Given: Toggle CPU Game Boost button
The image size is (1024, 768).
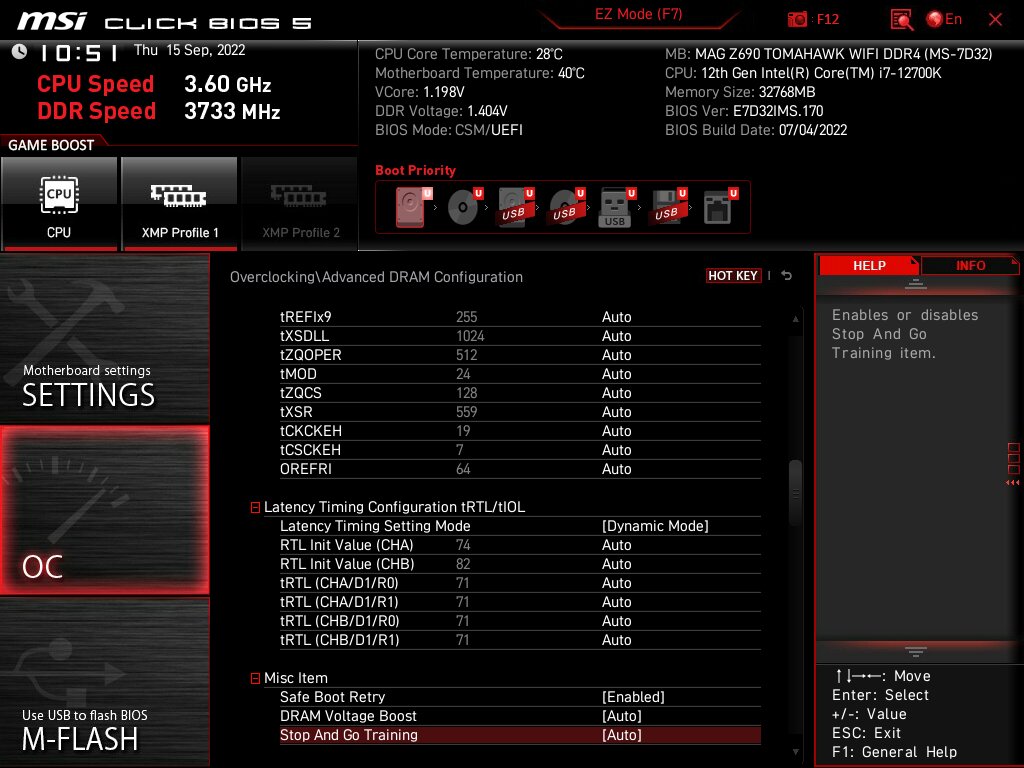Looking at the screenshot, I should (x=59, y=204).
